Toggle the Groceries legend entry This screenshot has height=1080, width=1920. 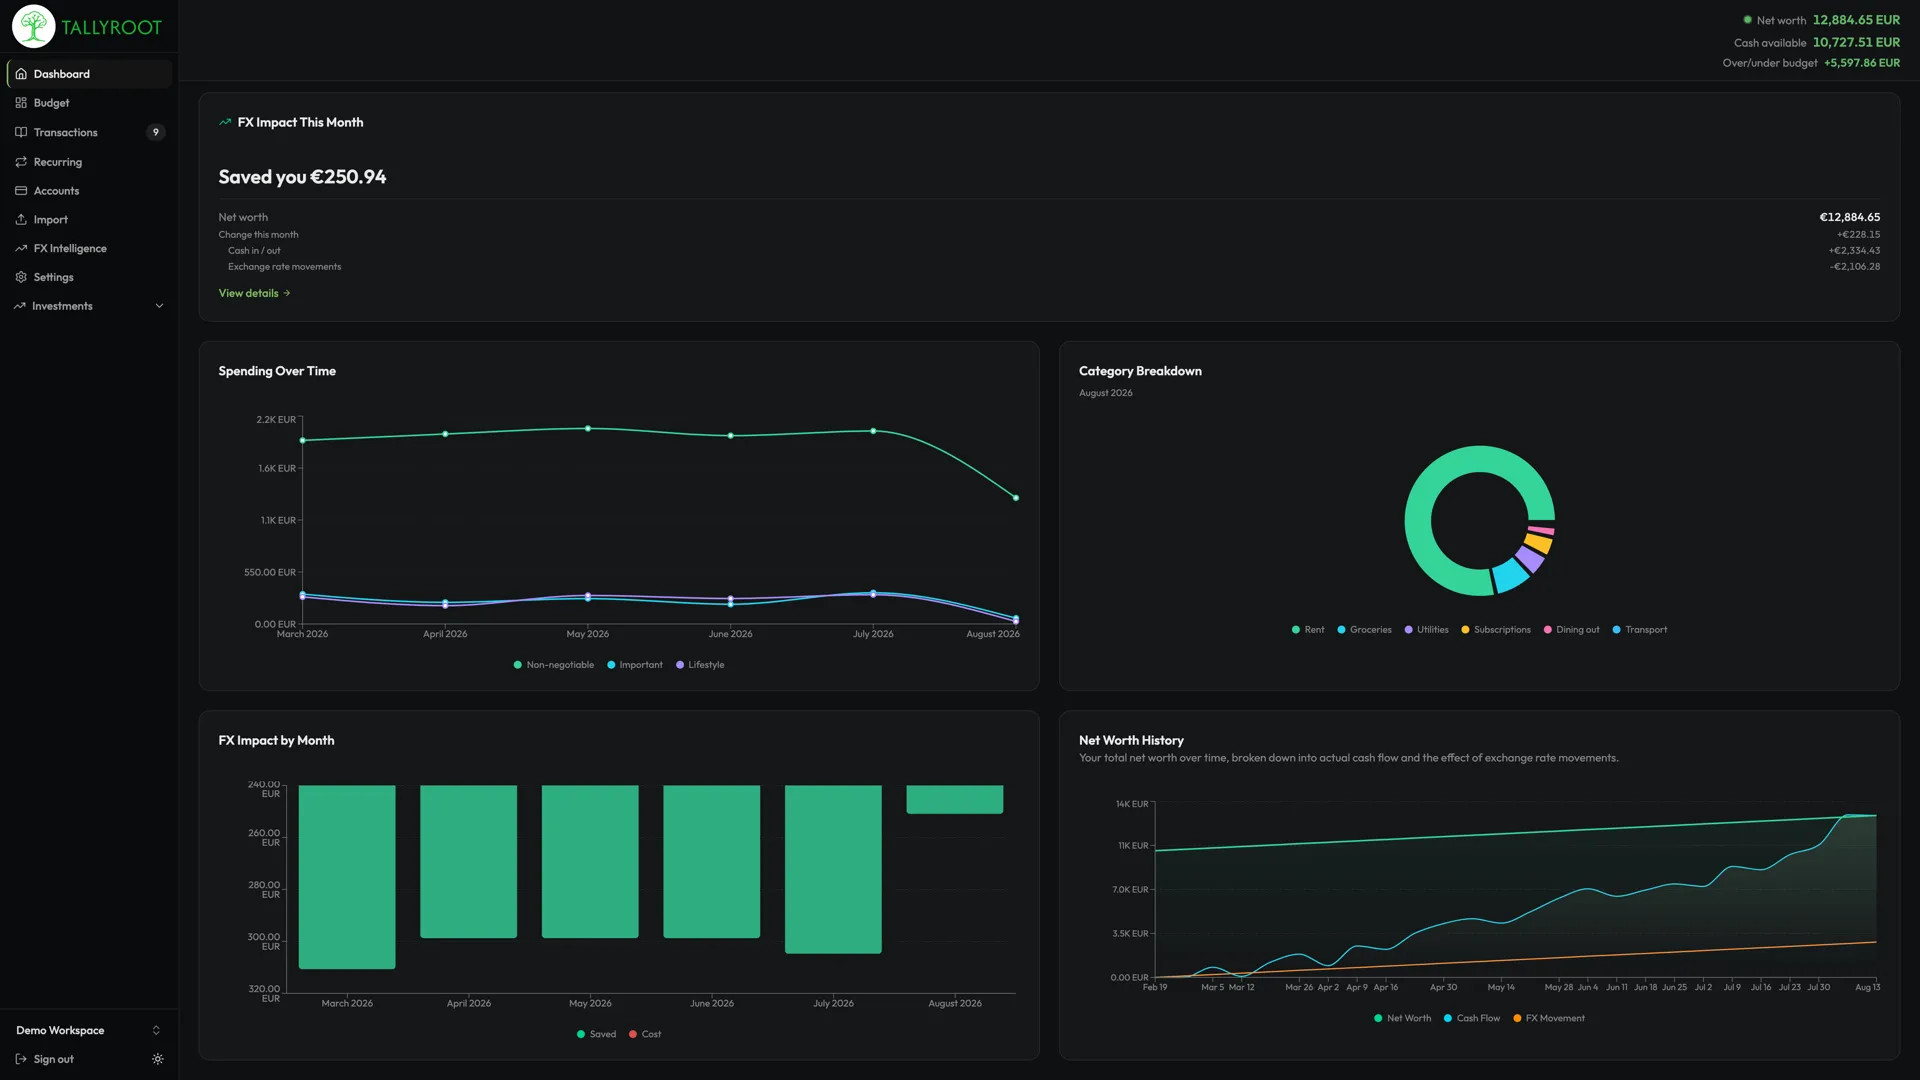pos(1364,630)
